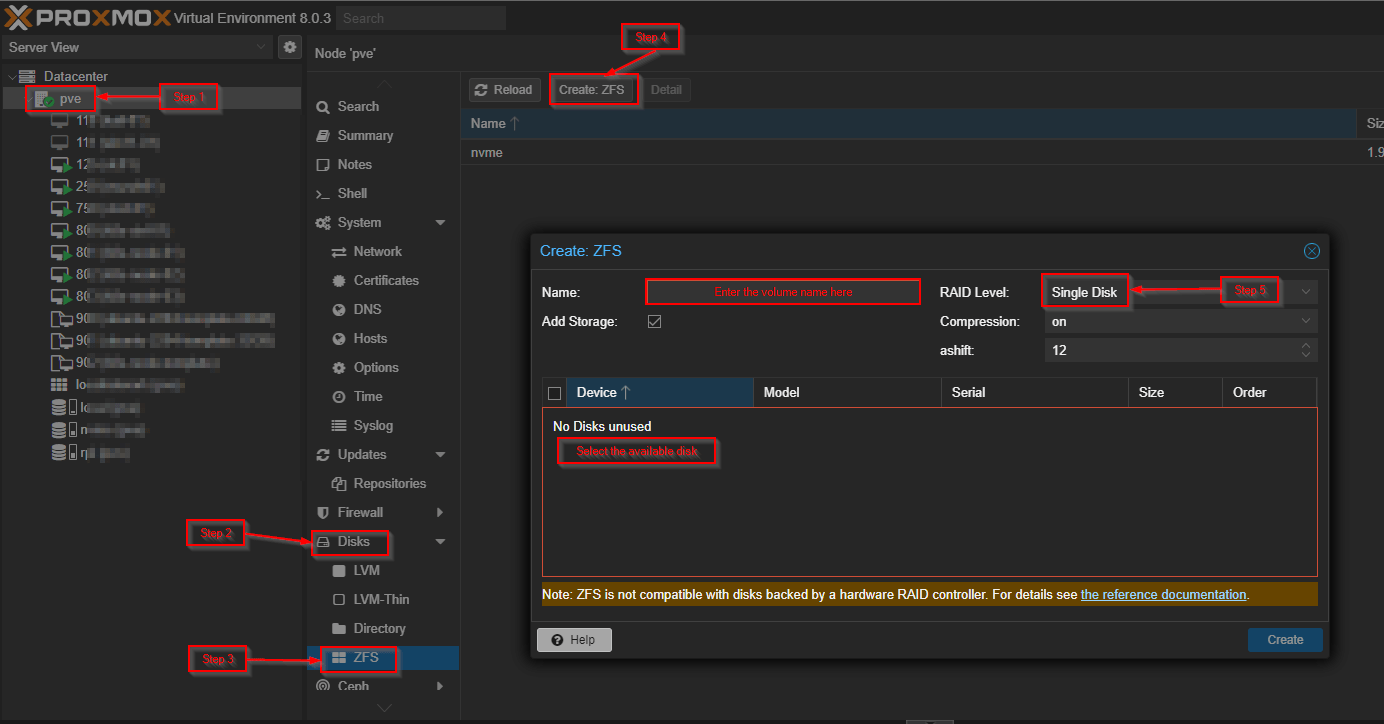
Task: Click the Create button in dialog
Action: (1285, 640)
